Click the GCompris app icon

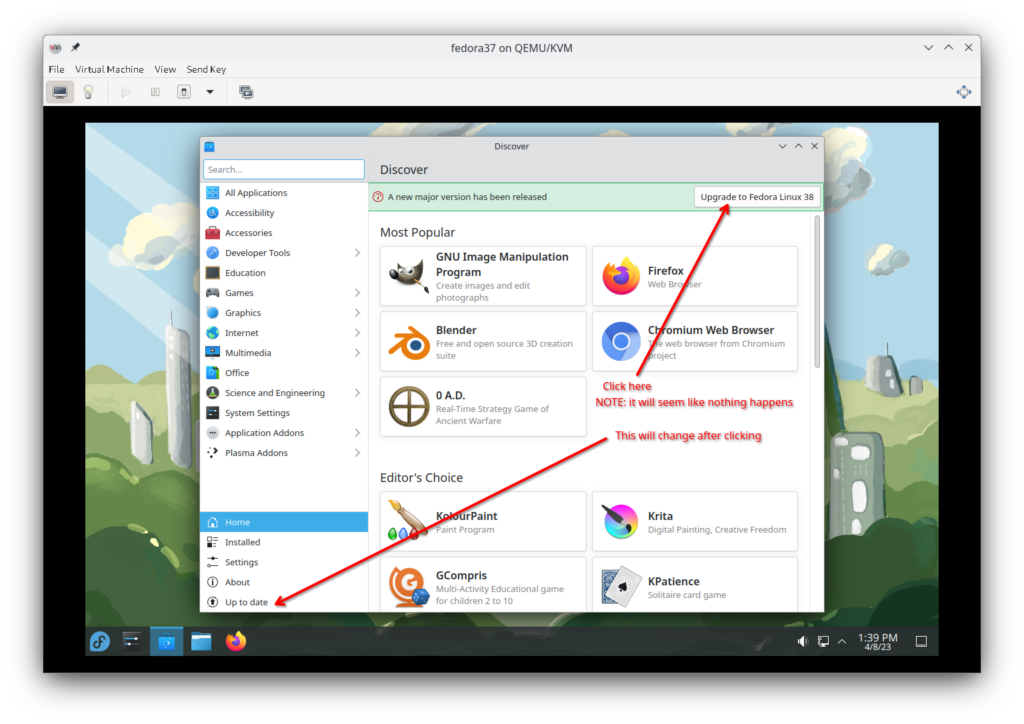click(x=408, y=586)
